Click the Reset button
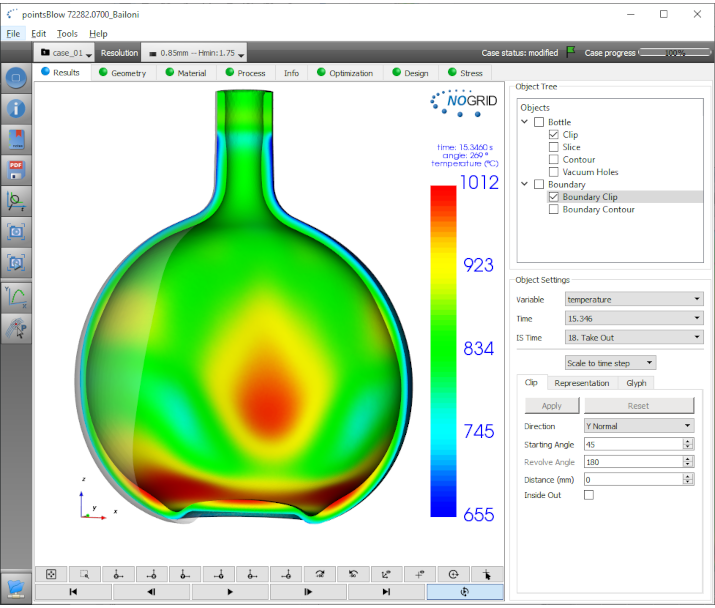Screen dimensions: 715x608 tap(638, 405)
